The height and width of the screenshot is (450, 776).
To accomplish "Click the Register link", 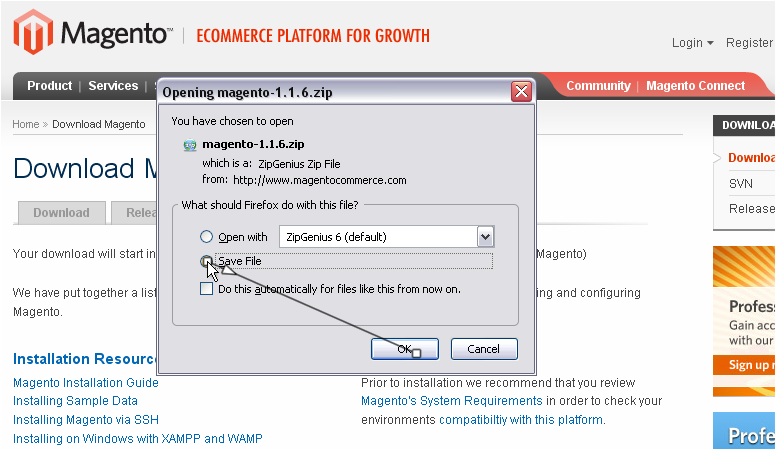I will 749,43.
